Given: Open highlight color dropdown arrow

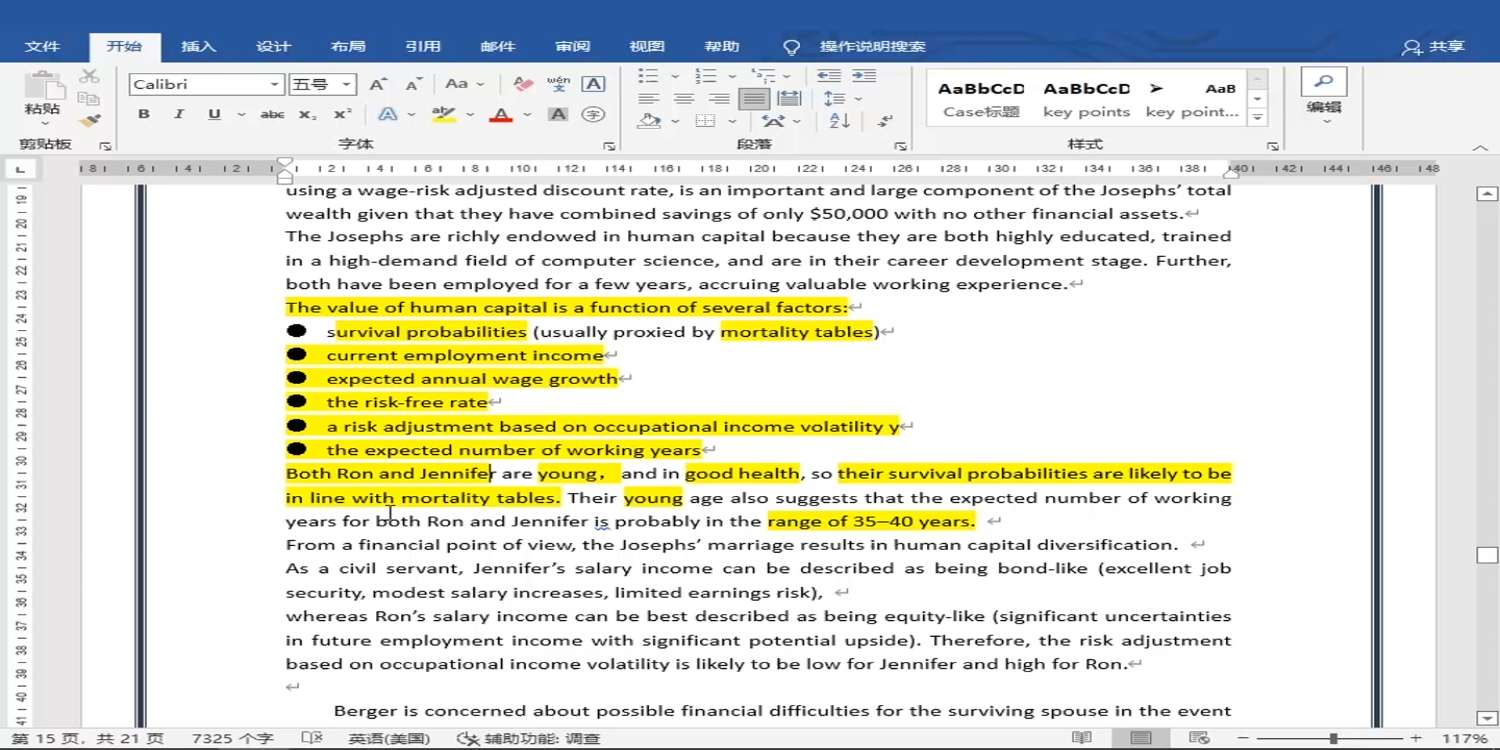Looking at the screenshot, I should point(468,115).
